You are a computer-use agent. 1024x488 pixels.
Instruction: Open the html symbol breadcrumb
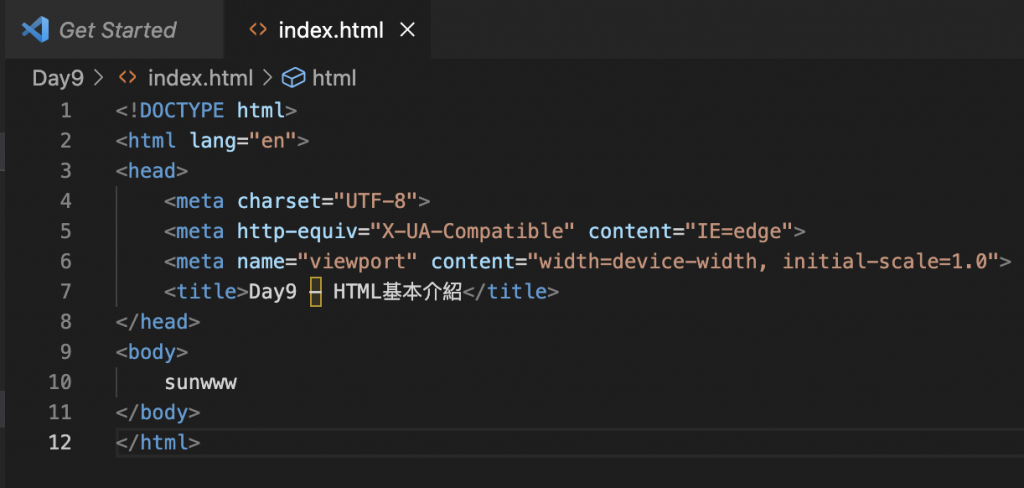coord(334,77)
